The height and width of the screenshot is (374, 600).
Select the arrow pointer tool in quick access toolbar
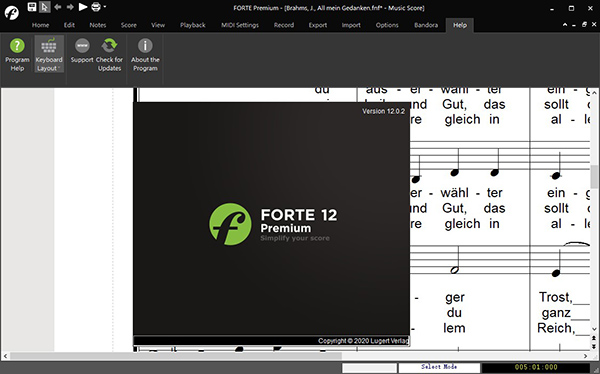[x=44, y=7]
